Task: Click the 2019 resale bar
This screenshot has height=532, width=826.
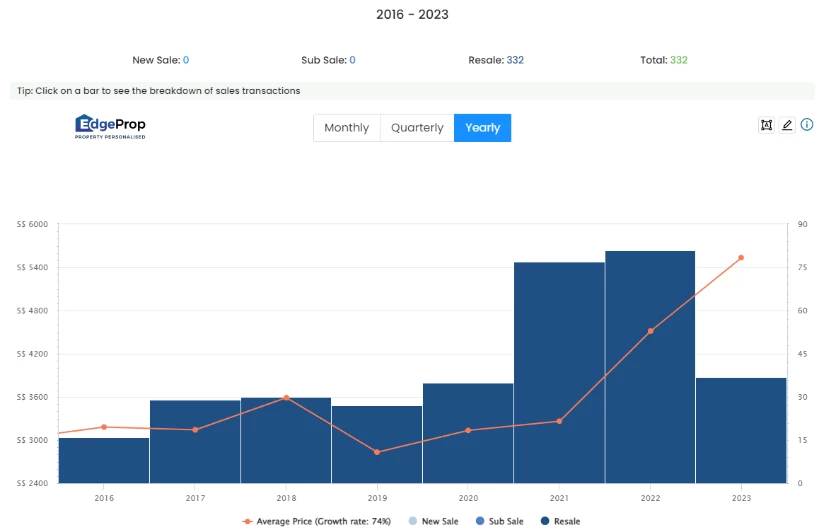Action: click(x=377, y=445)
